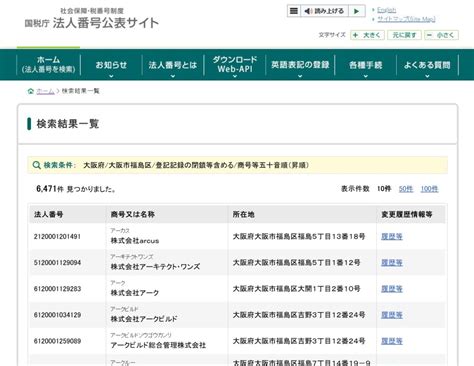Open the read-aloud menu list icon
This screenshot has width=474, height=366.
tap(294, 11)
